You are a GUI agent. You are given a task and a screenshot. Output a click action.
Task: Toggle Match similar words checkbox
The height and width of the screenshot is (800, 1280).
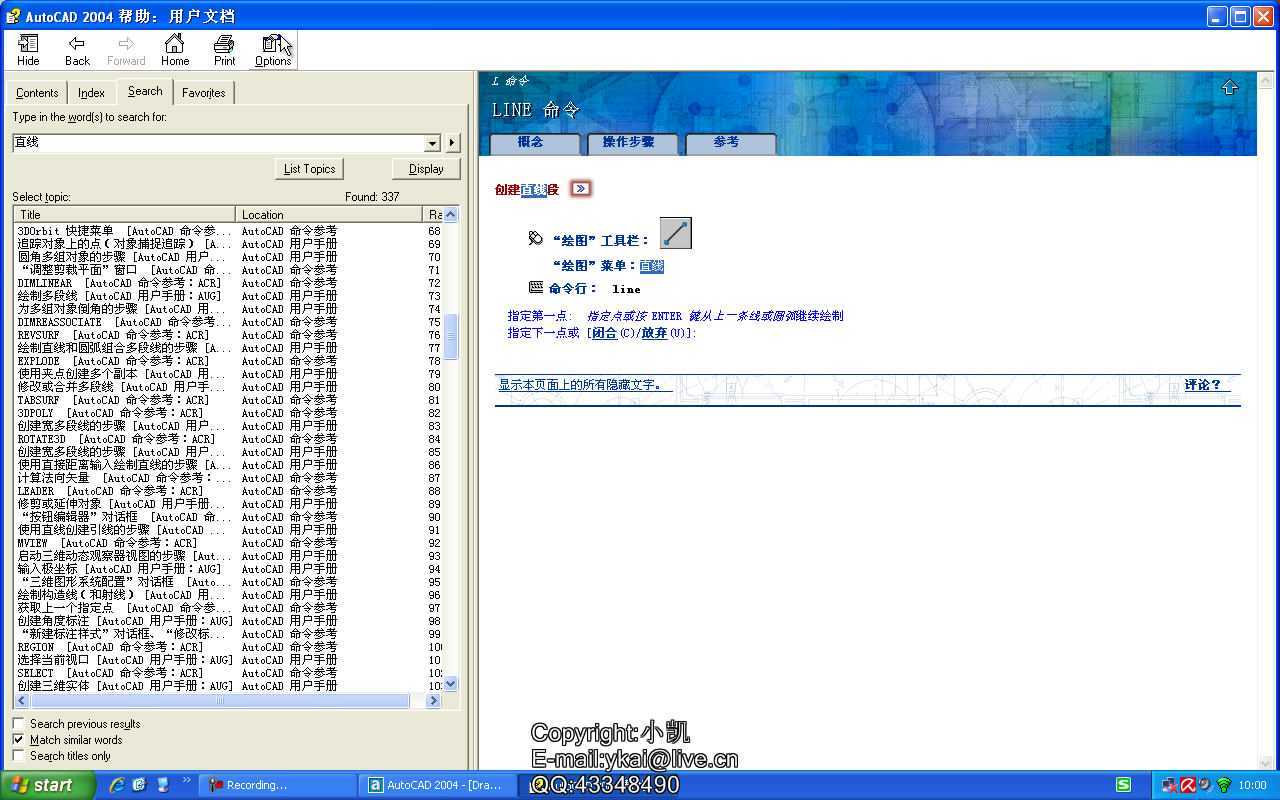[x=19, y=740]
